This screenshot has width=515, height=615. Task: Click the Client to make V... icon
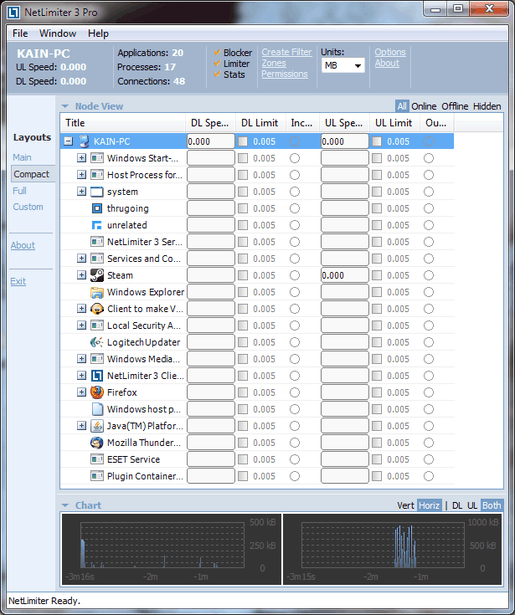[97, 309]
